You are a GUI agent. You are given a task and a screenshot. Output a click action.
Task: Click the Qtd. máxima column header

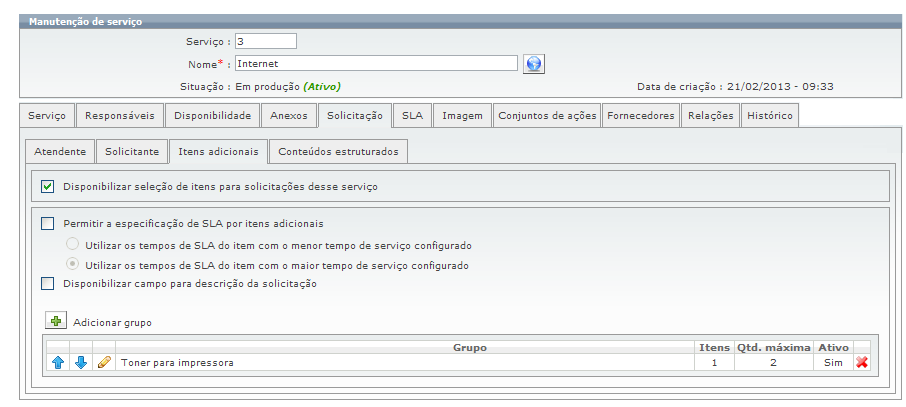(x=773, y=347)
